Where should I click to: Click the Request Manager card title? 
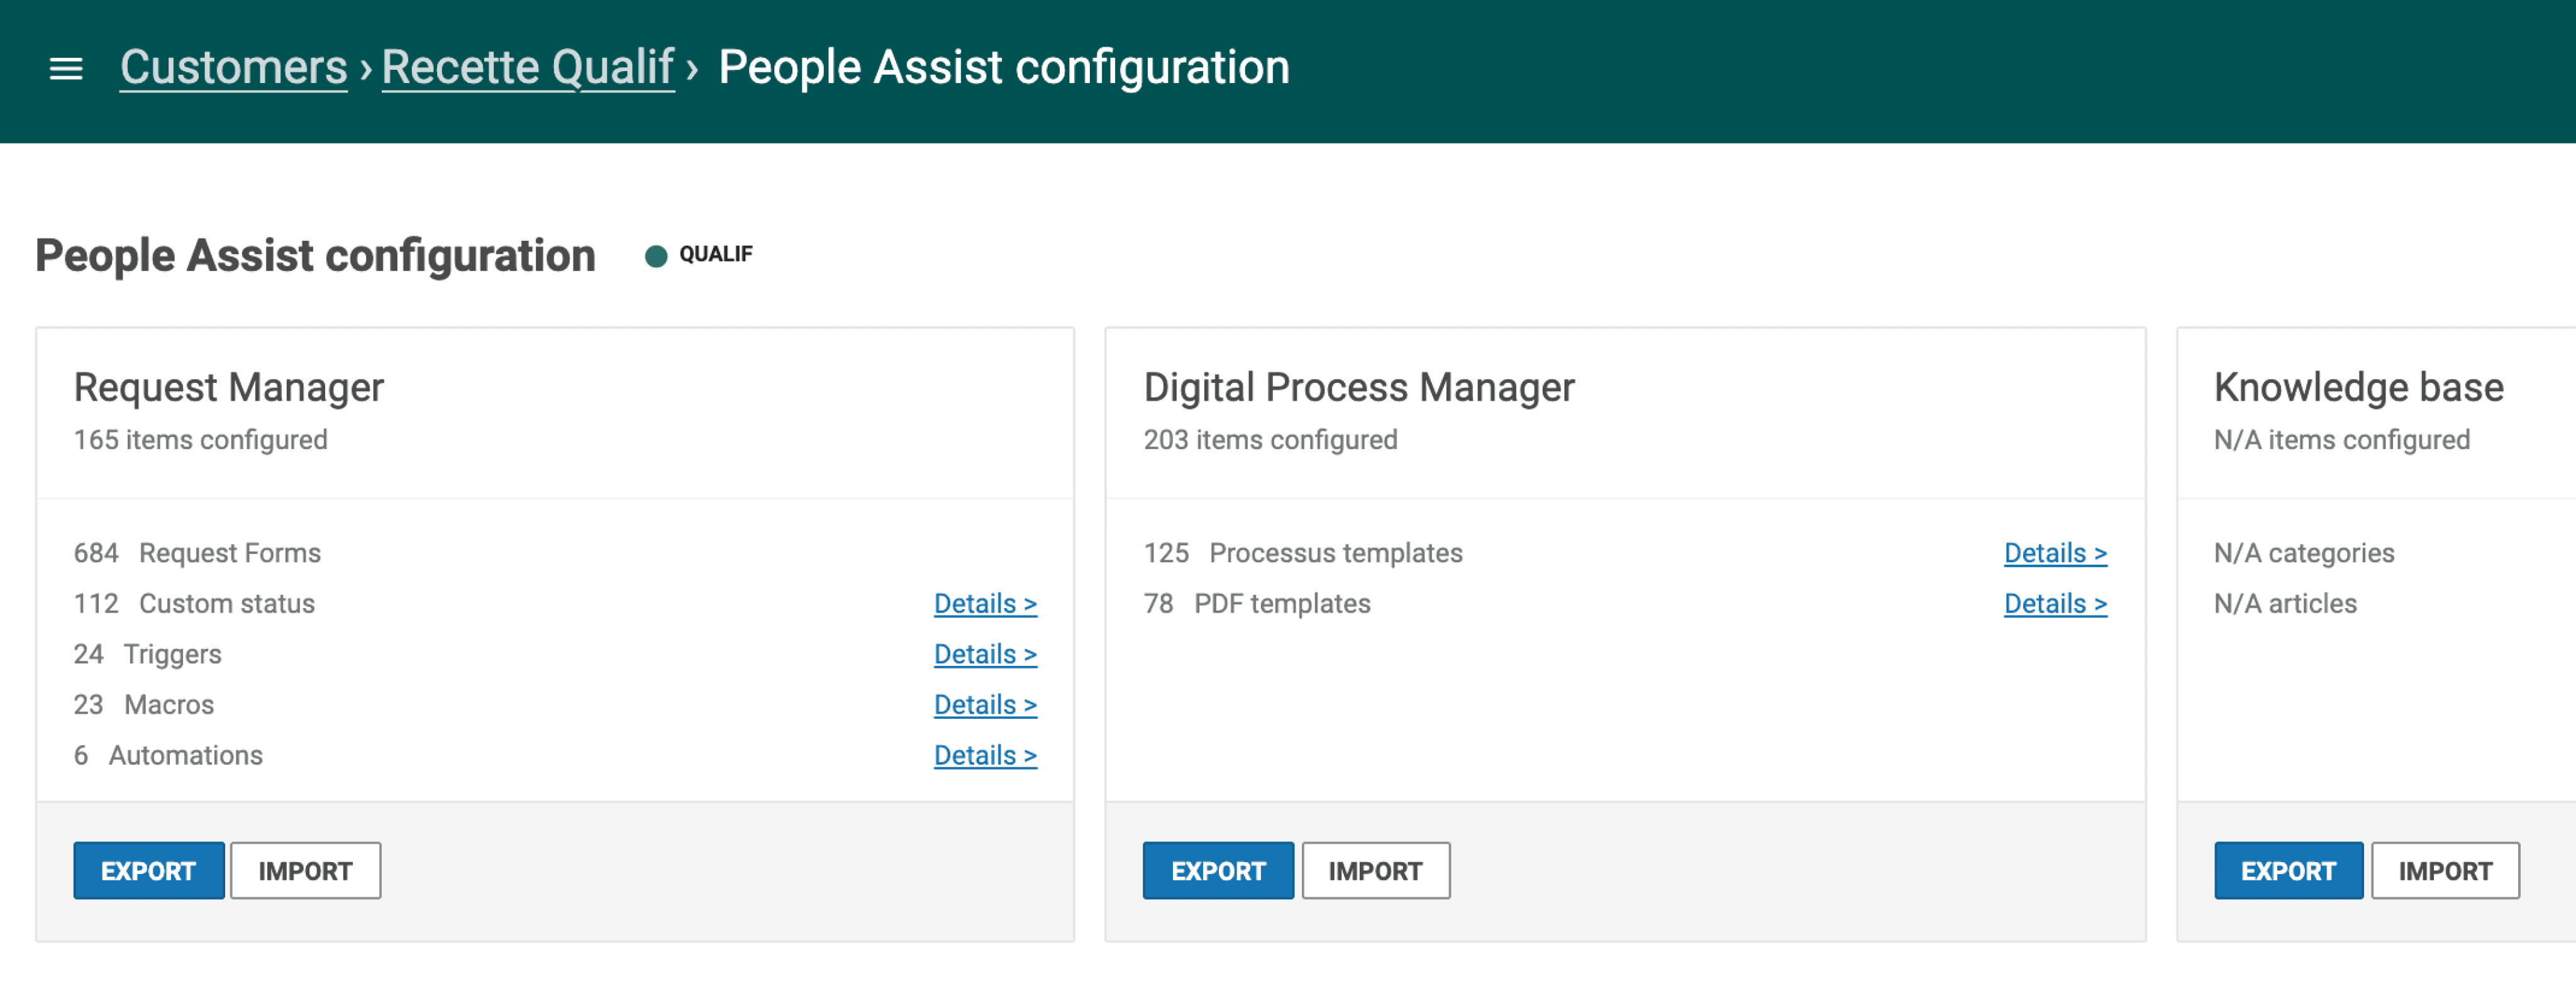pos(229,388)
